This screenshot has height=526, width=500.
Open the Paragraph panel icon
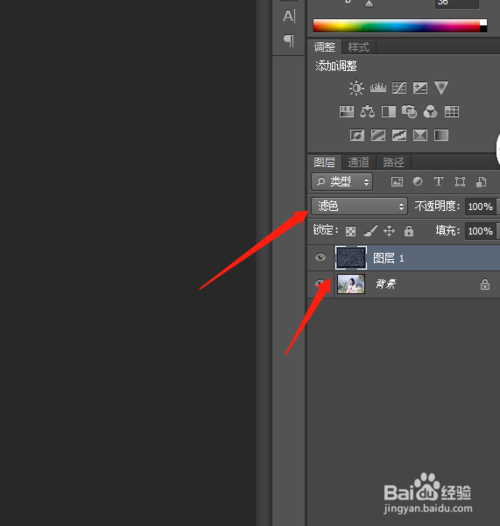(289, 40)
